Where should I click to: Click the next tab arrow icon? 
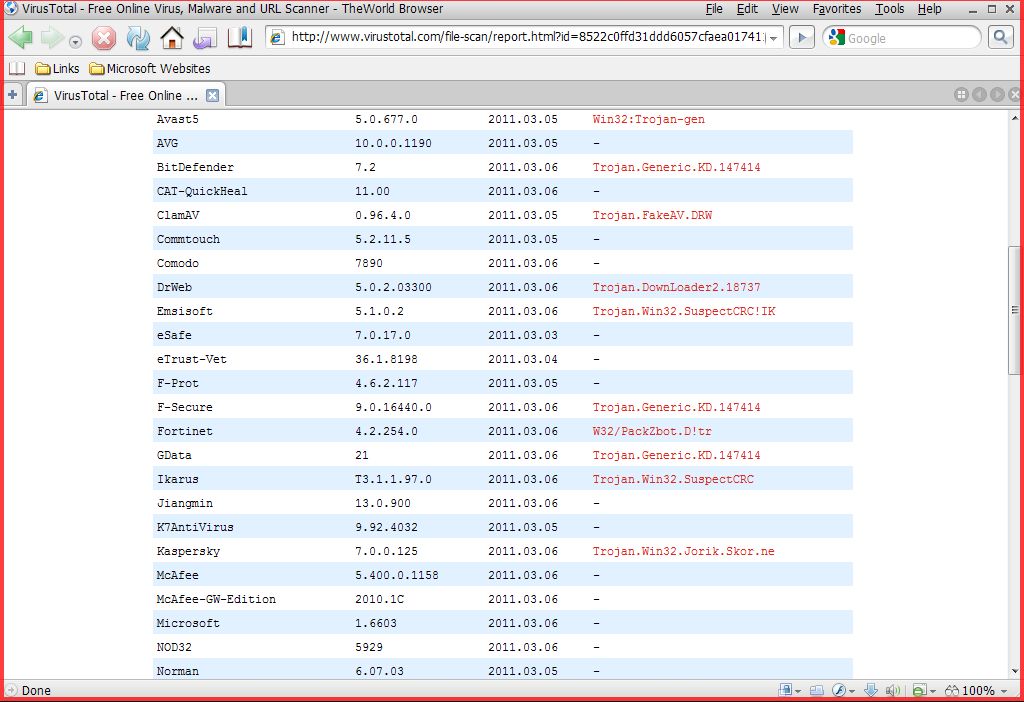point(997,95)
